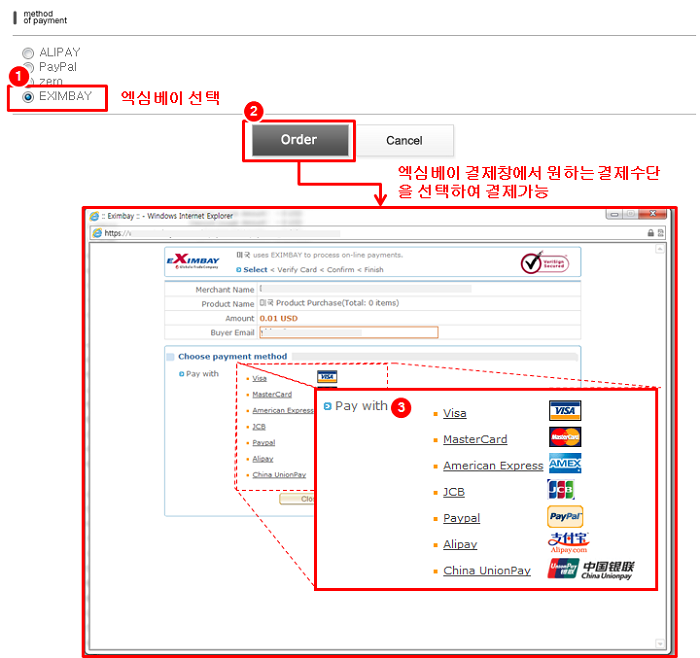Click the padlock security icon in address bar
The width and height of the screenshot is (700, 658).
650,233
